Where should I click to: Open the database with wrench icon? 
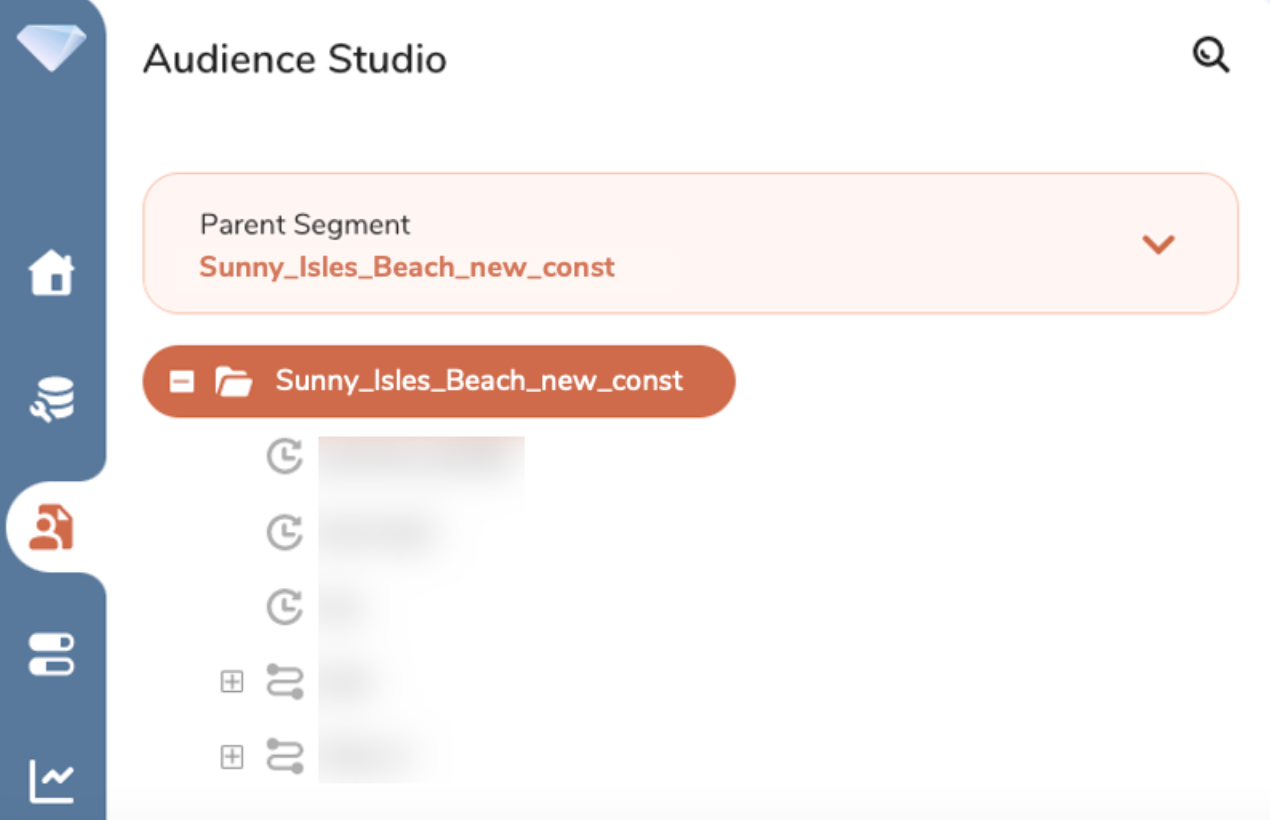51,398
